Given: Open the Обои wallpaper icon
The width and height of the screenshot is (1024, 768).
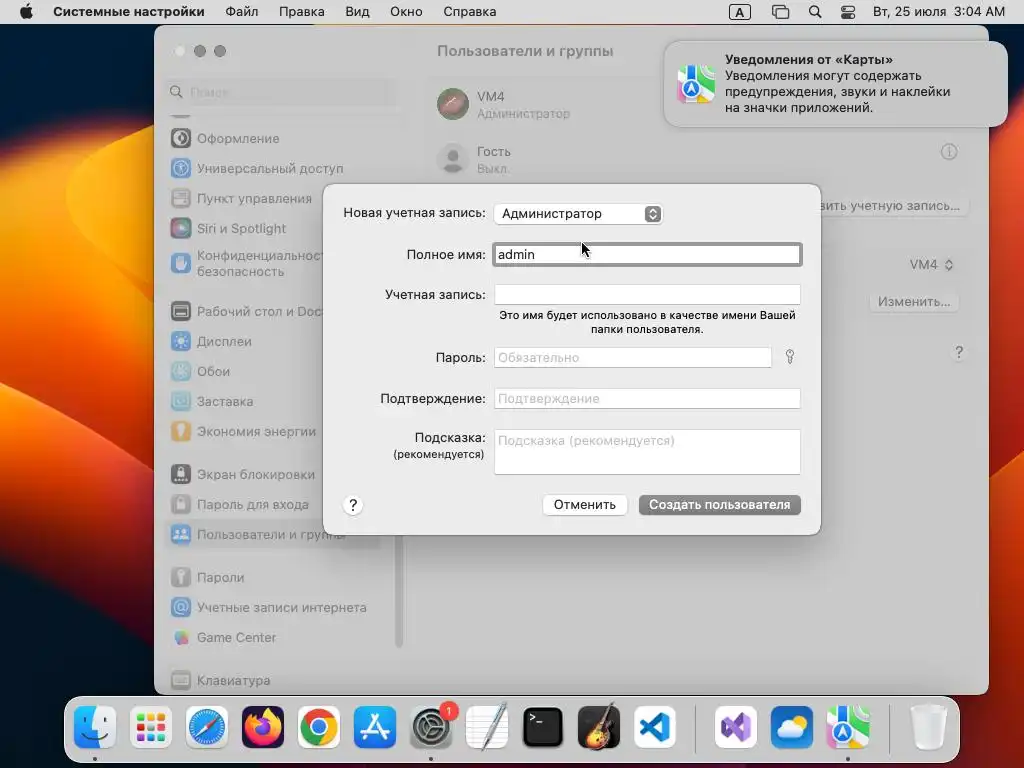Looking at the screenshot, I should [181, 372].
